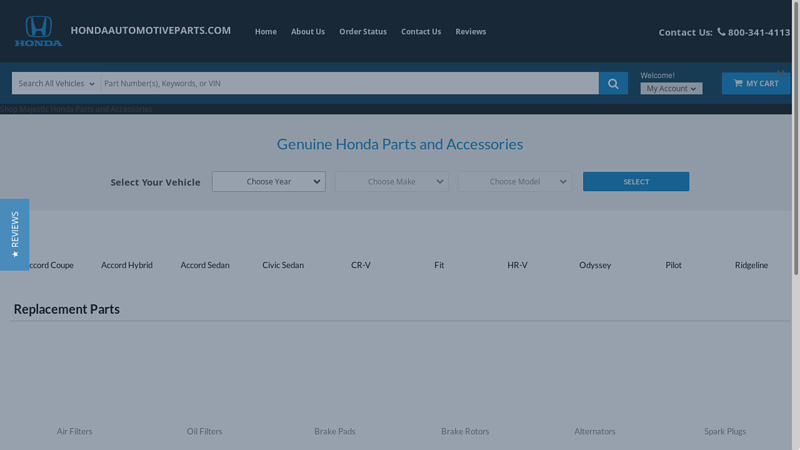Select the Ridgeline model
This screenshot has height=450, width=800.
751,265
